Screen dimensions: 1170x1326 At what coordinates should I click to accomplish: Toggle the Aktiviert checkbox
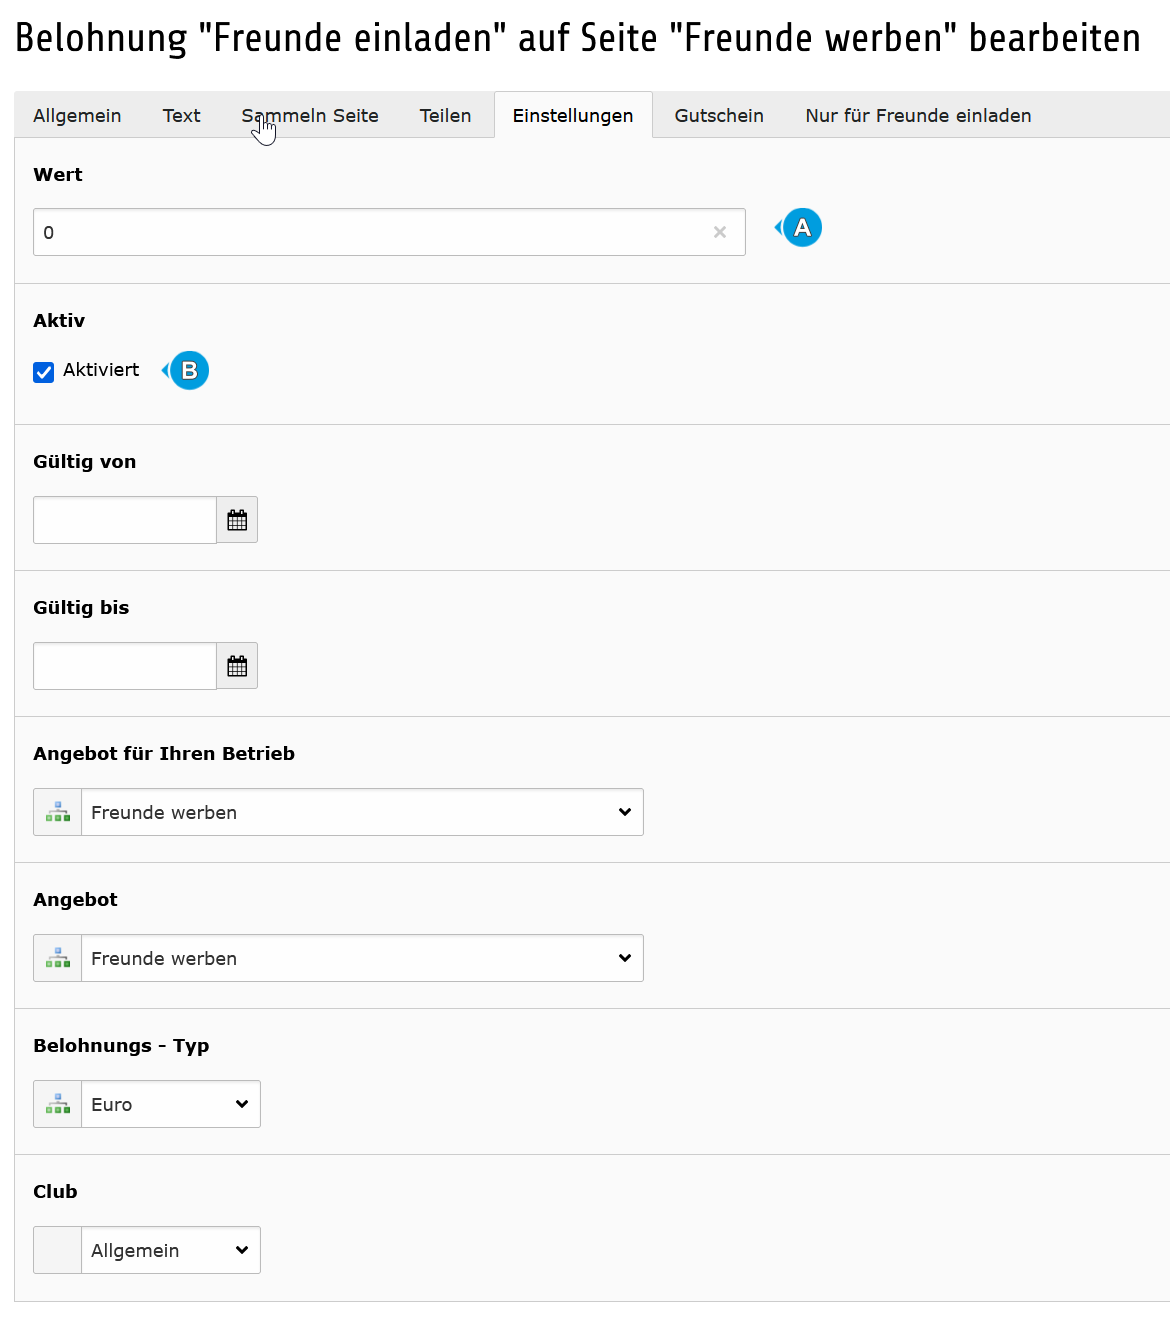(x=44, y=372)
